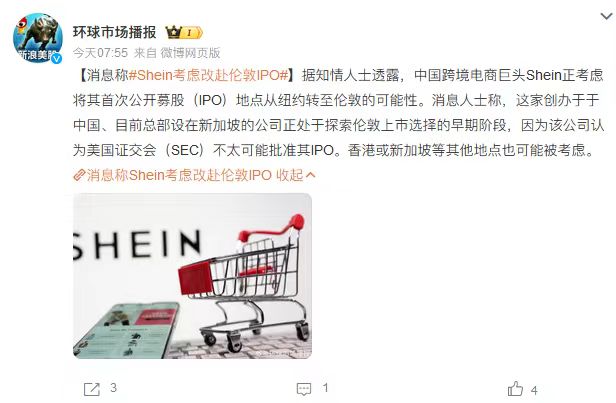Screen dimensions: 616x403
Task: Click the post body text paragraph
Action: [338, 113]
